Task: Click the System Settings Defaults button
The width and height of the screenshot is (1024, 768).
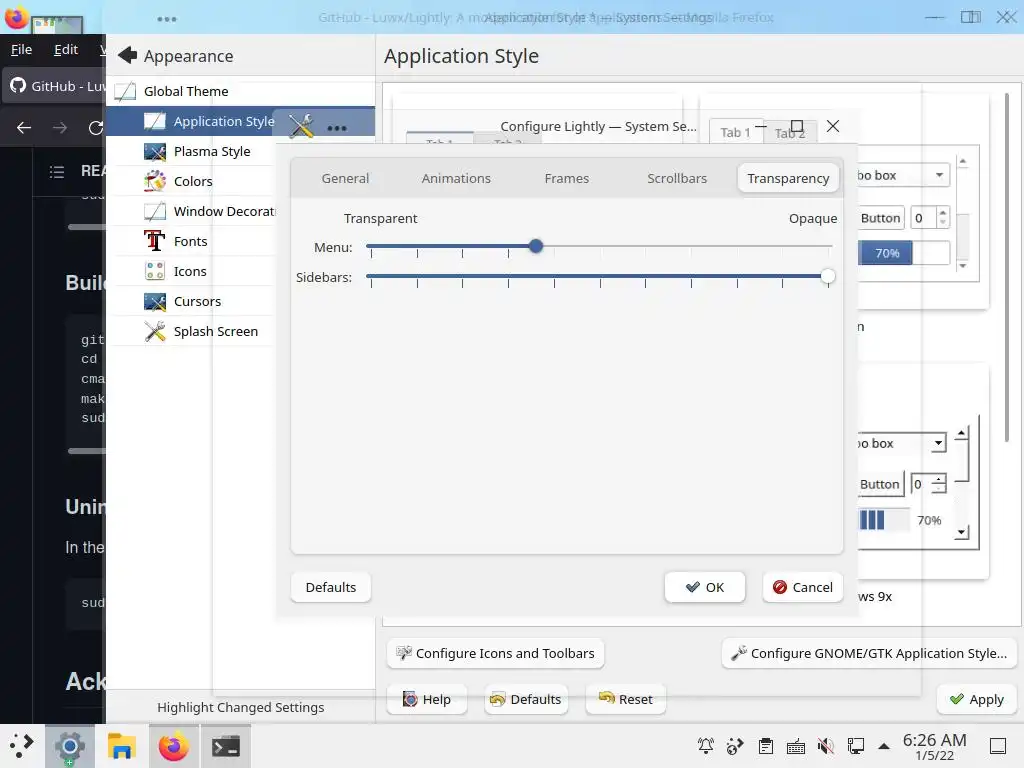Action: pos(526,699)
